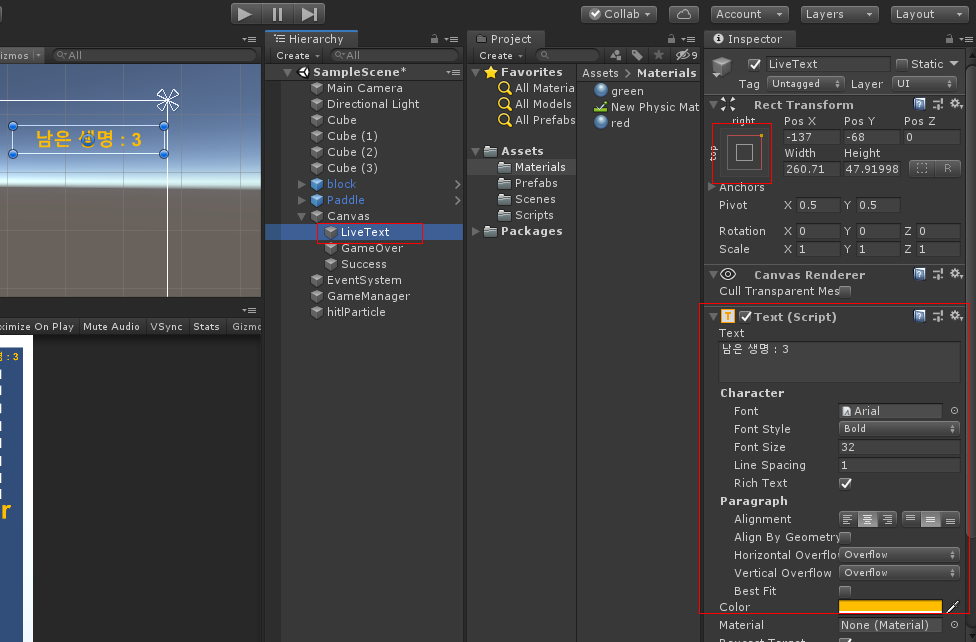Set horizontal alignment to left

(x=848, y=519)
